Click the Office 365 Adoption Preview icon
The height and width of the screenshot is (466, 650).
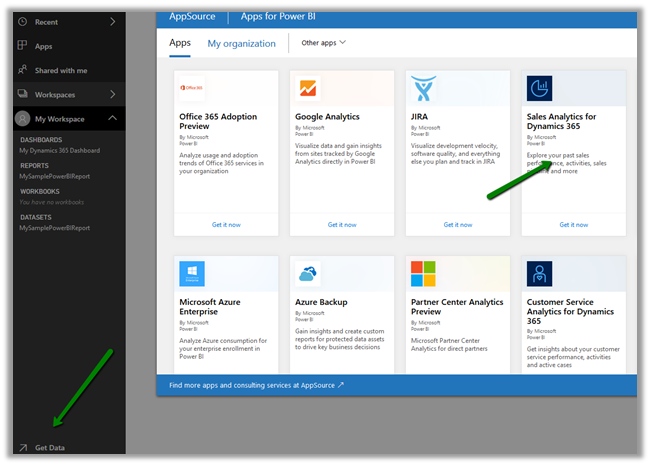[192, 90]
